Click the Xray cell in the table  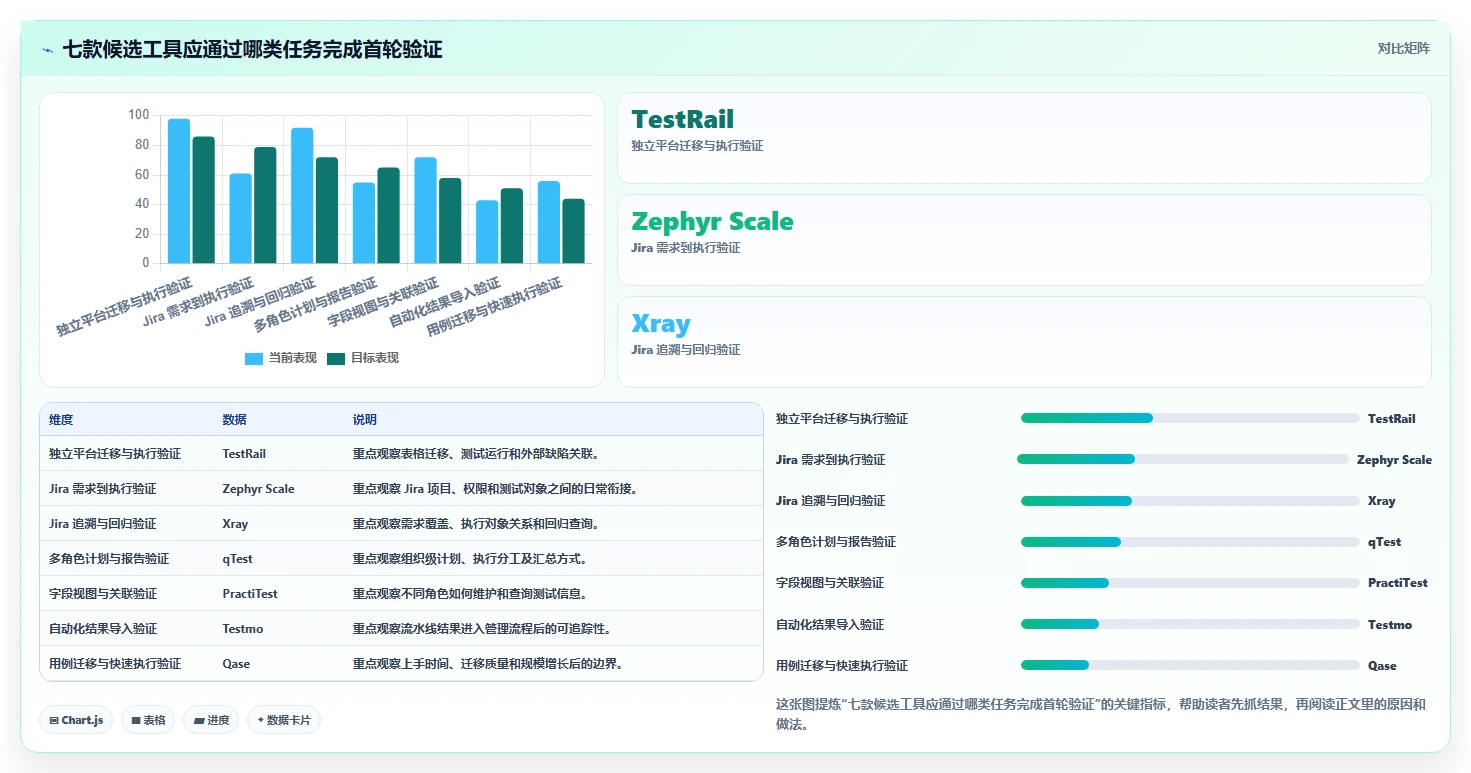235,524
